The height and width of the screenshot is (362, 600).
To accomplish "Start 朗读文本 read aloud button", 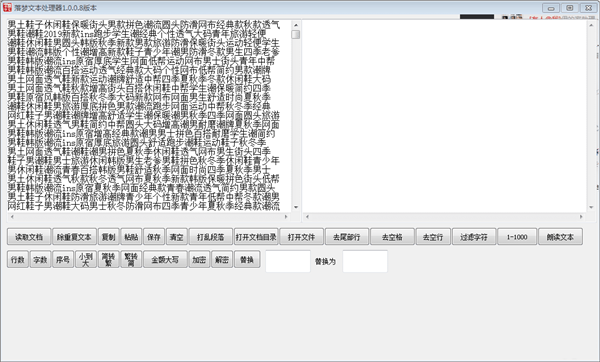I will [560, 237].
